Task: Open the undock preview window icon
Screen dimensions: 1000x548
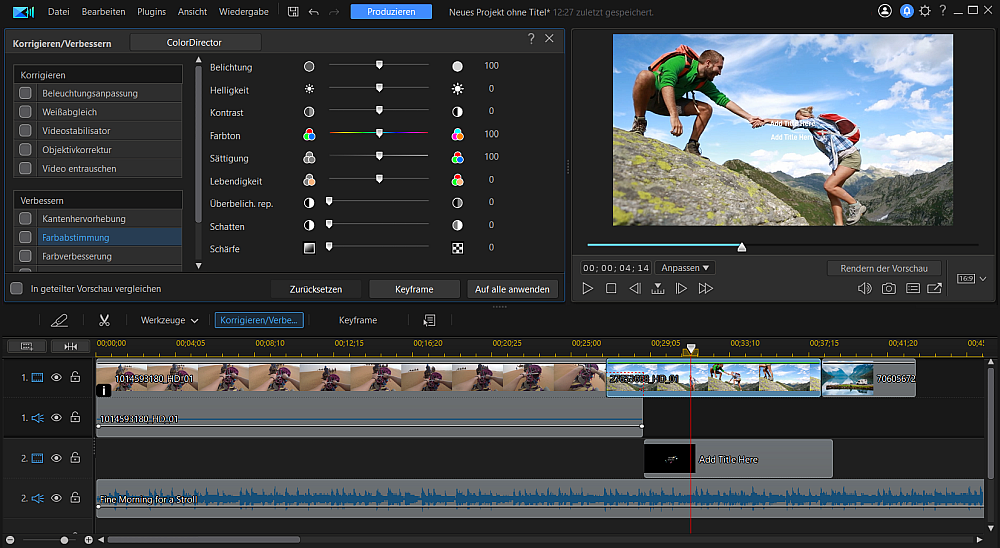Action: [935, 289]
